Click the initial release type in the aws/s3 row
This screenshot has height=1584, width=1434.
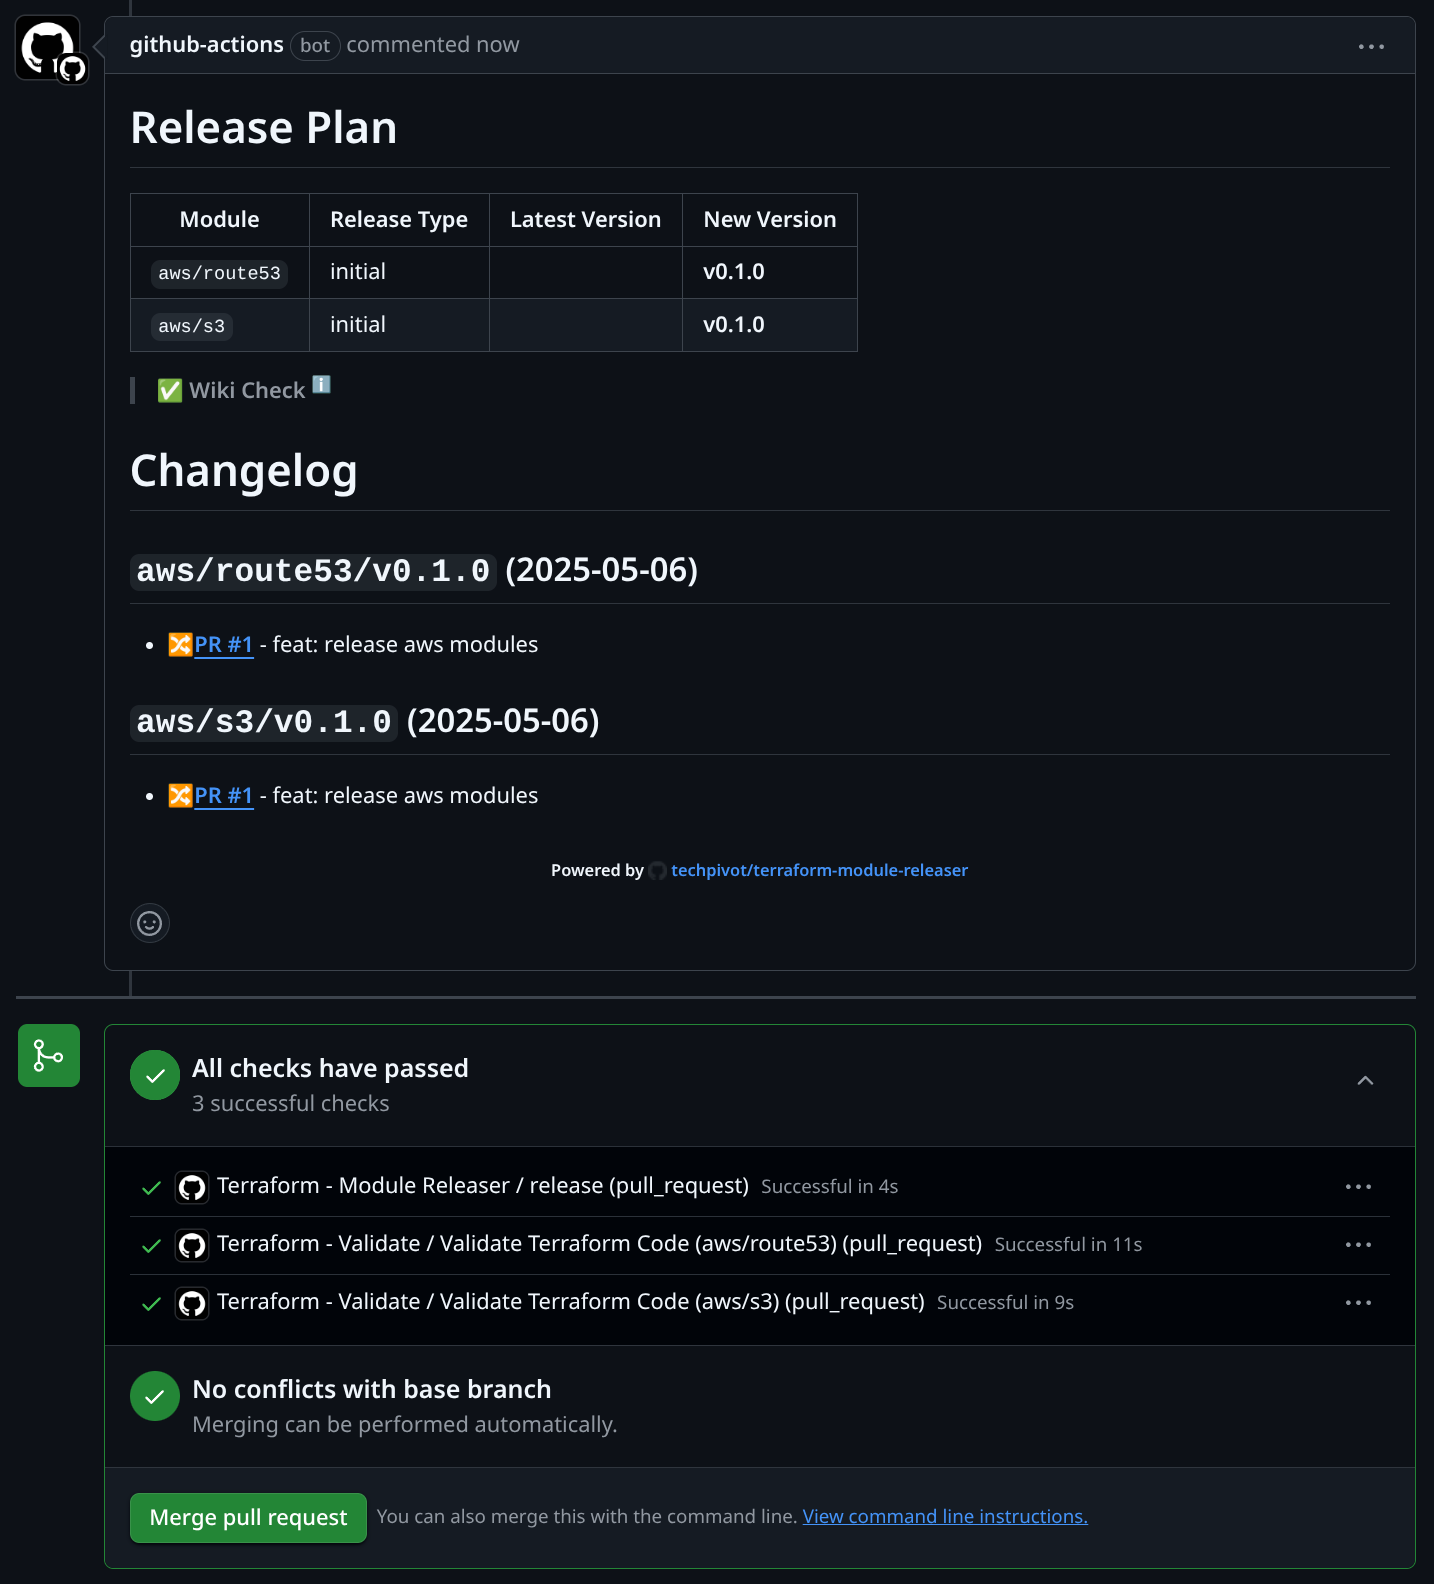(358, 325)
